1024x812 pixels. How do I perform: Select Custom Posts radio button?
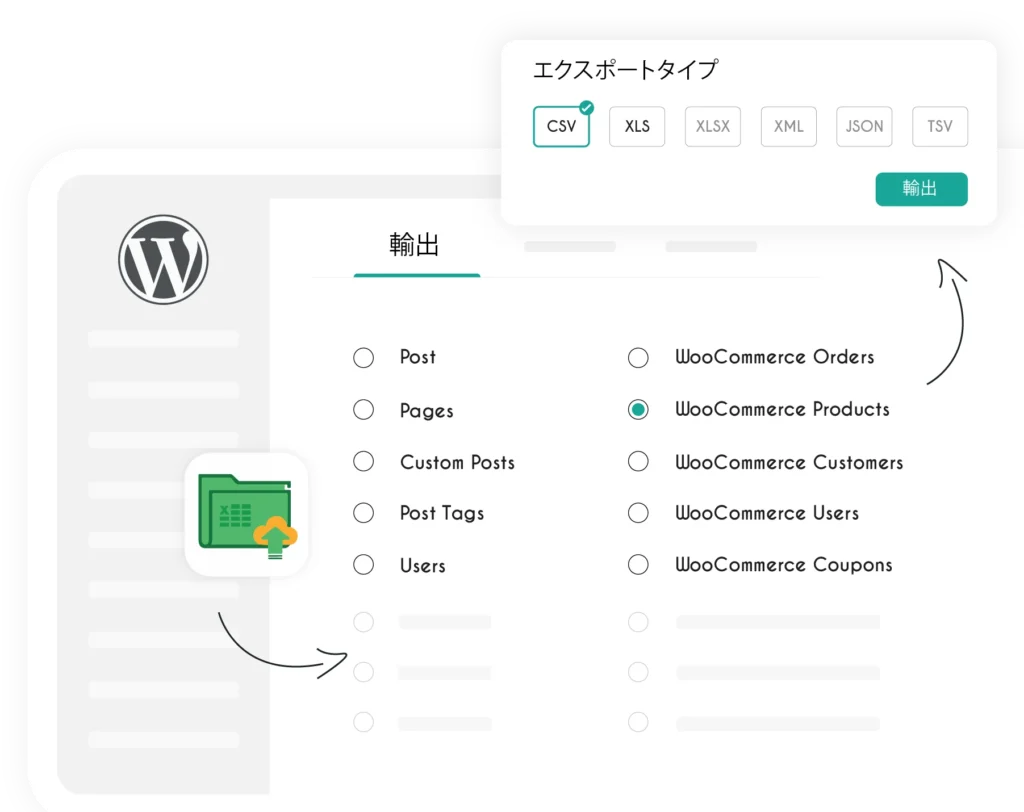click(x=364, y=462)
